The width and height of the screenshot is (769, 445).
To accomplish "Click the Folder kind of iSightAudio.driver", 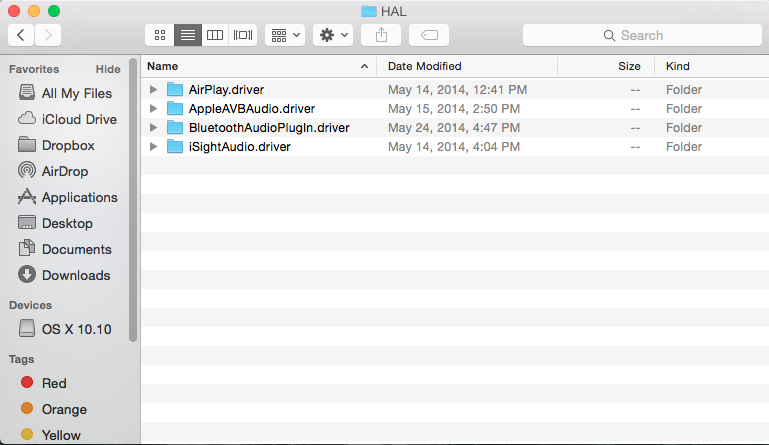I will pyautogui.click(x=684, y=147).
